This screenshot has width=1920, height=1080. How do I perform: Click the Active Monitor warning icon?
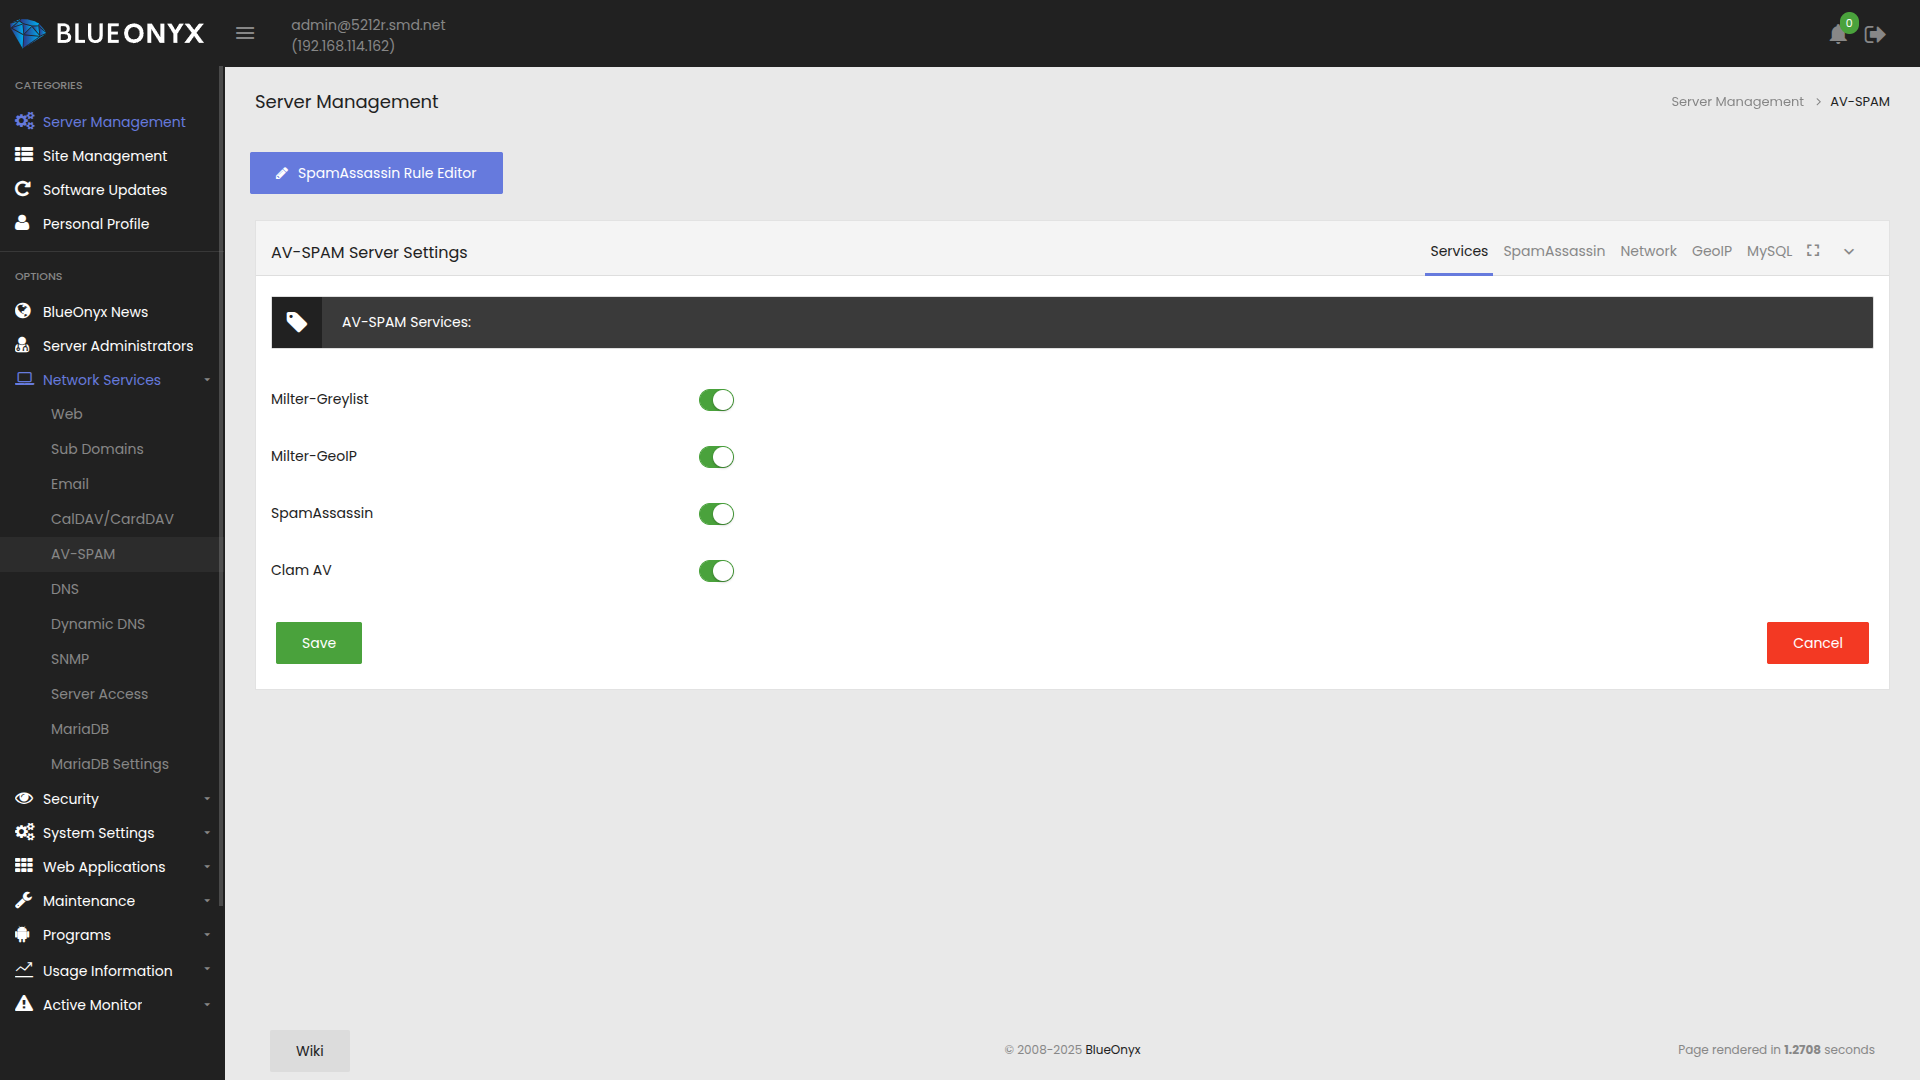pyautogui.click(x=24, y=1004)
